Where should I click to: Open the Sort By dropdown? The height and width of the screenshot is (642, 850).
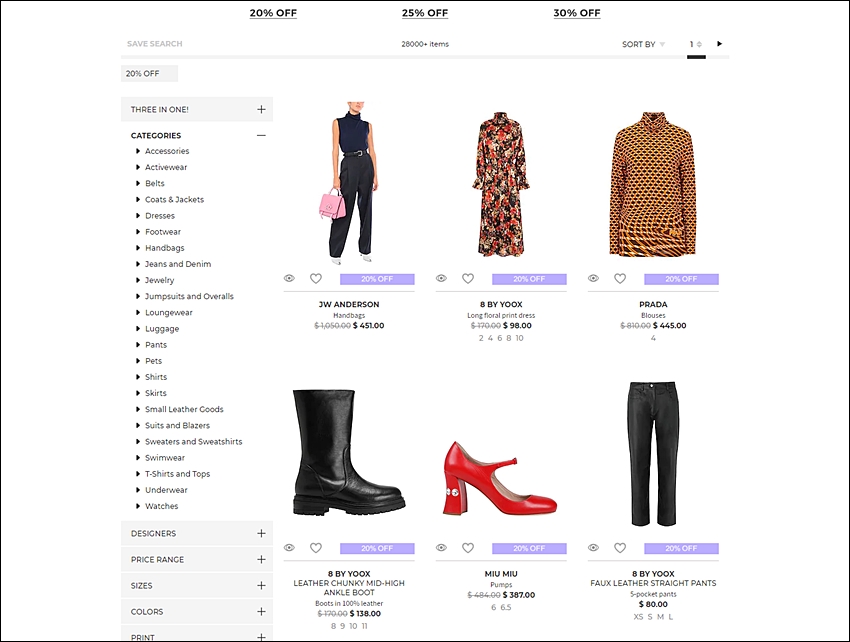[643, 44]
